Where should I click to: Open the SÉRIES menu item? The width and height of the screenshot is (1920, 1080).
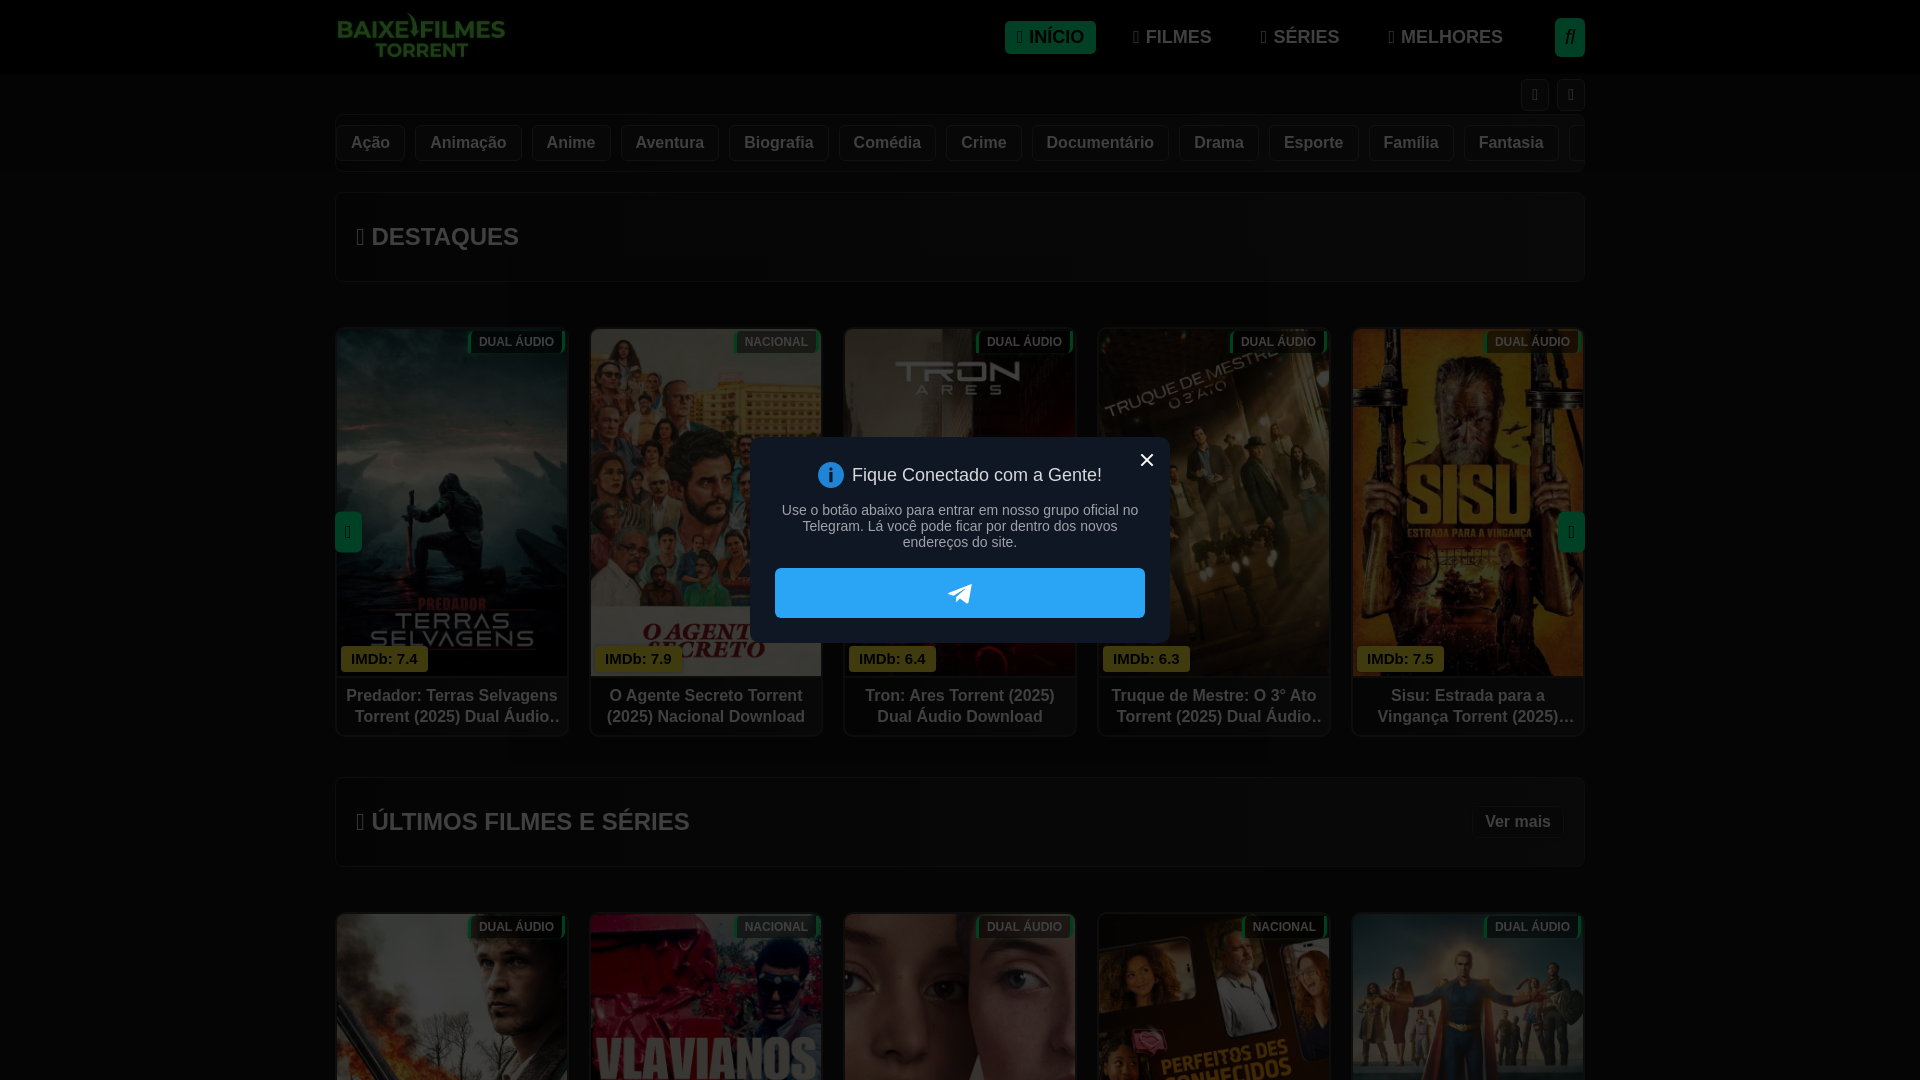tap(1299, 37)
